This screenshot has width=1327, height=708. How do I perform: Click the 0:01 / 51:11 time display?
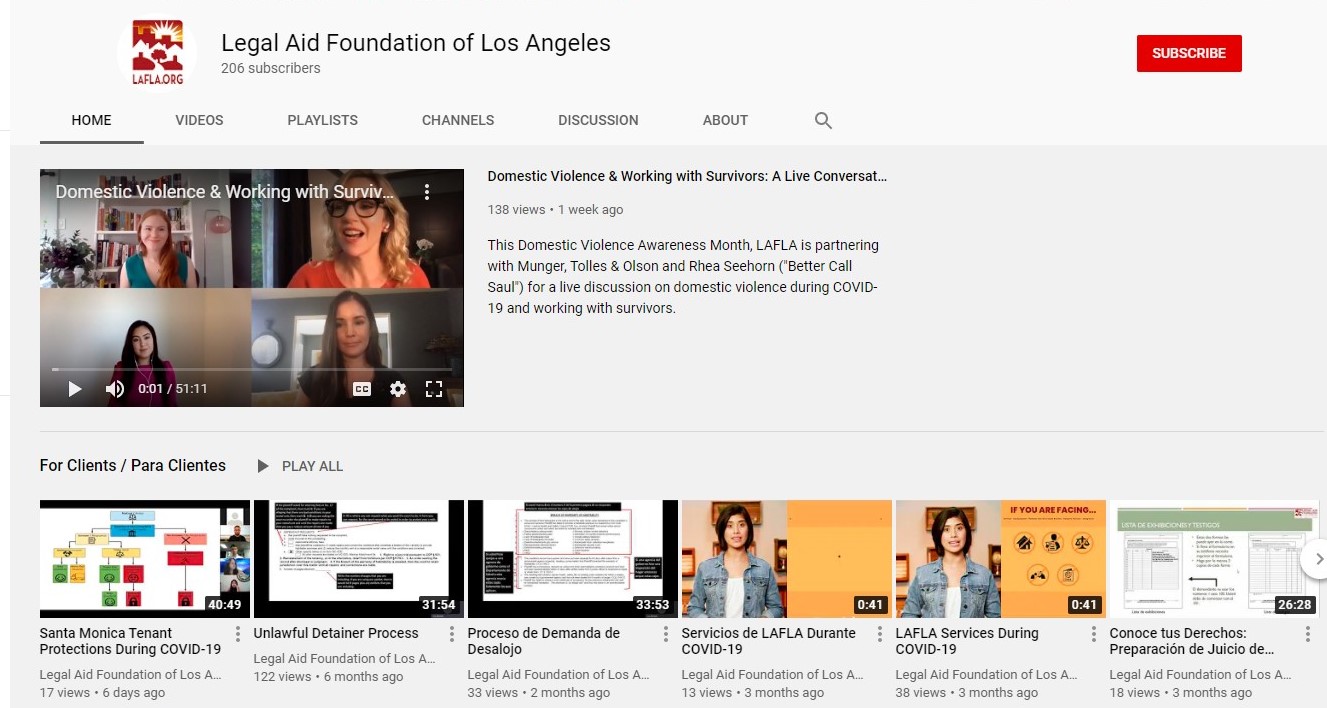coord(173,389)
